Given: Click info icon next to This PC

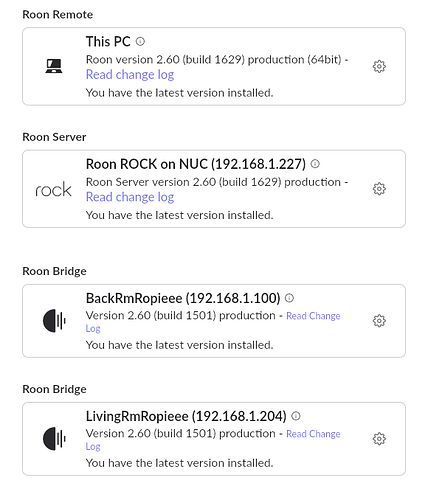Looking at the screenshot, I should pyautogui.click(x=140, y=41).
